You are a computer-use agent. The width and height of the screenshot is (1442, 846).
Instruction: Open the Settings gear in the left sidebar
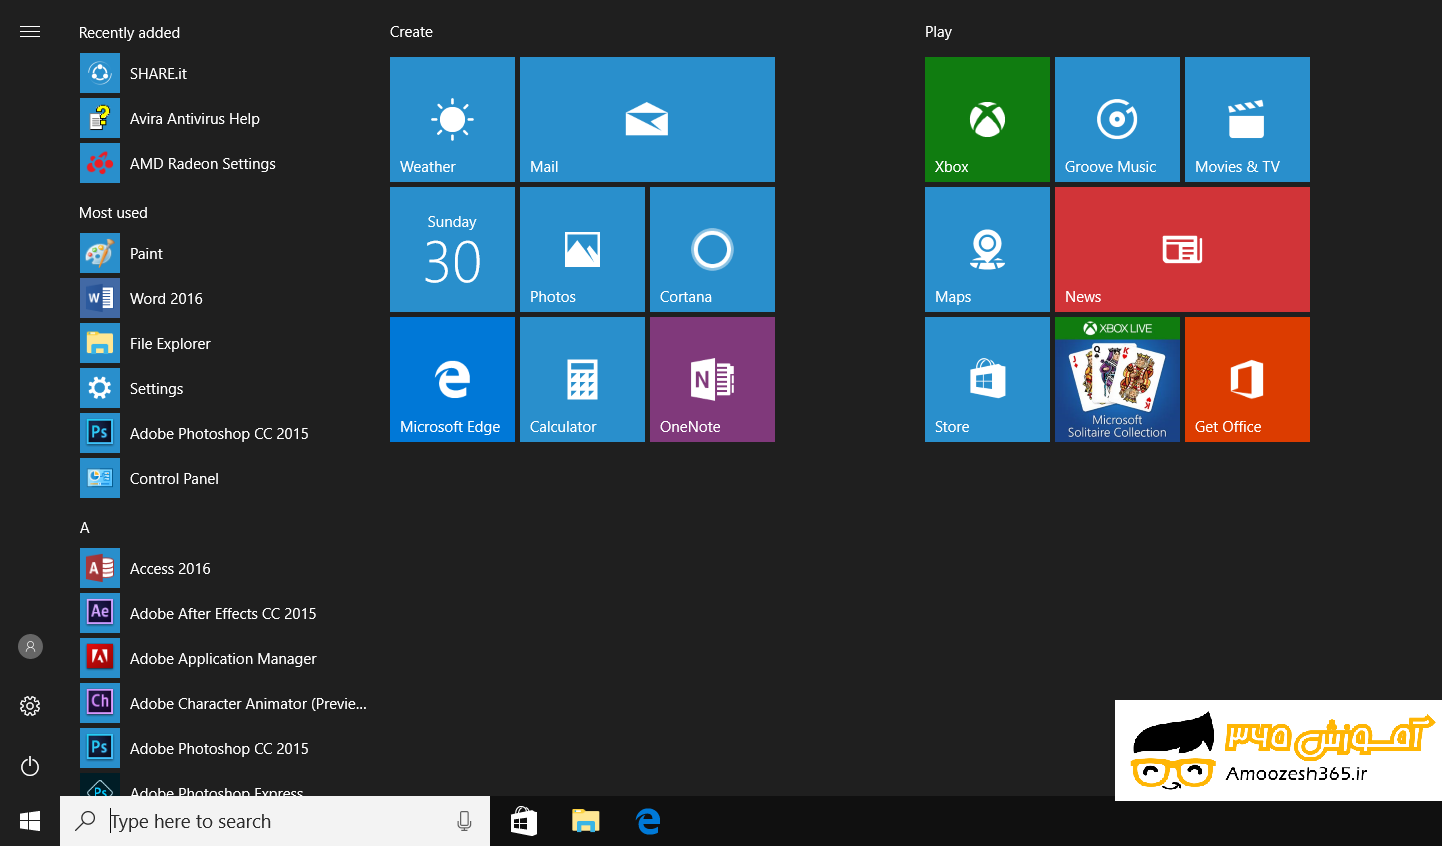pyautogui.click(x=30, y=706)
